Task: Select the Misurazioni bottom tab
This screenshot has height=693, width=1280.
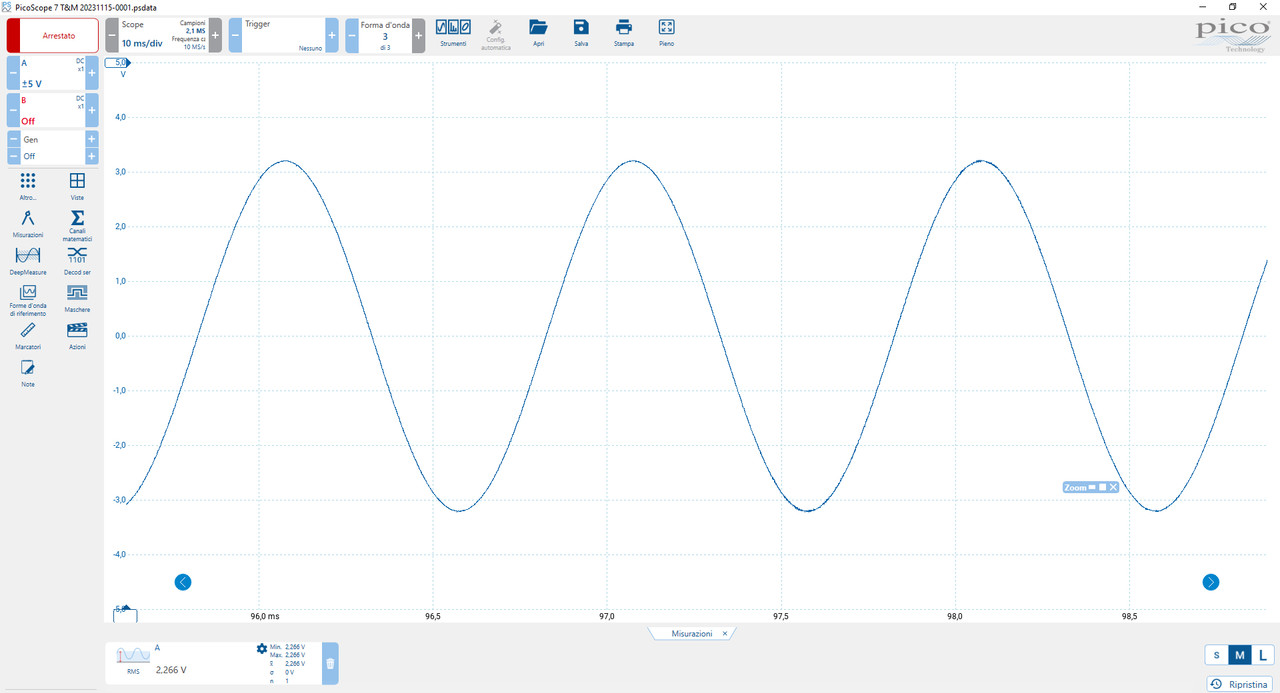Action: point(691,634)
